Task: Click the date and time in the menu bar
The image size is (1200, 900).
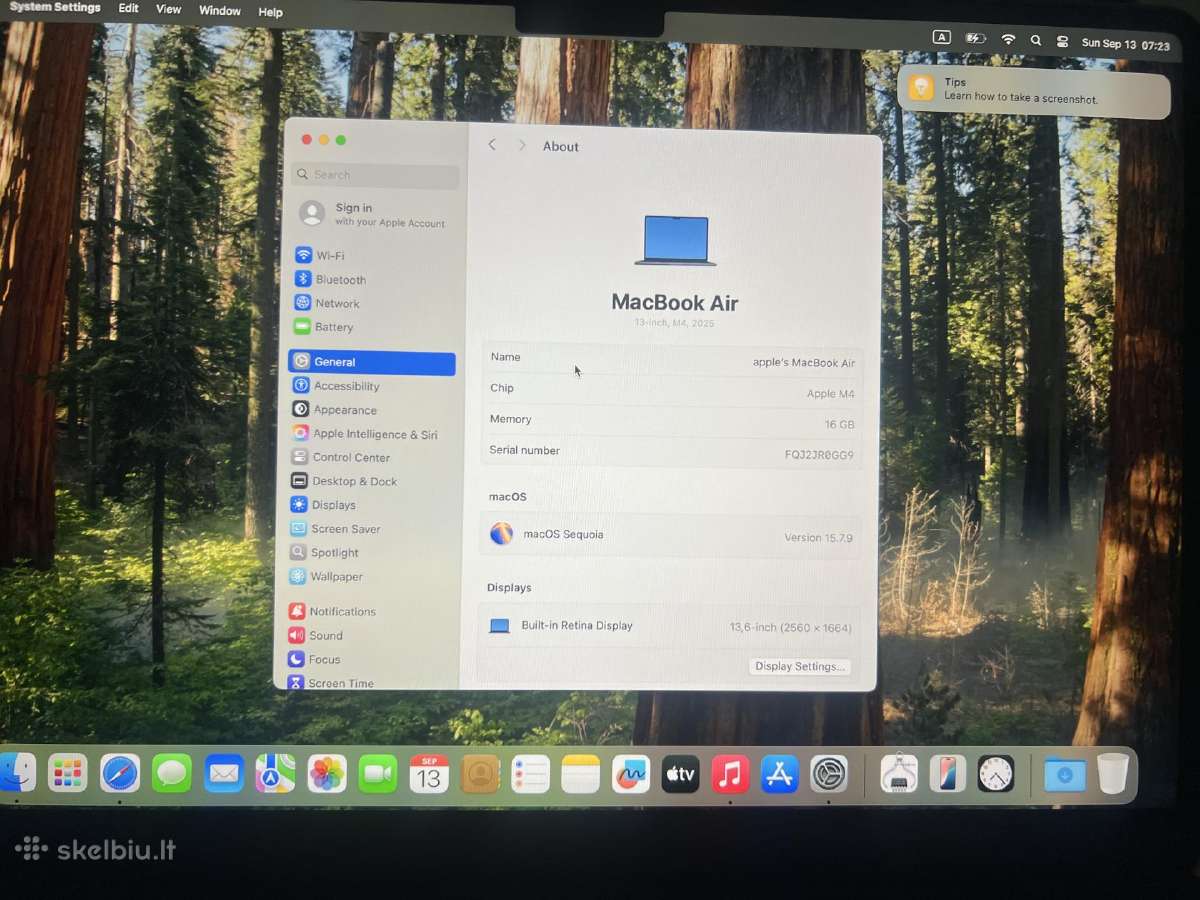Action: click(x=1126, y=44)
